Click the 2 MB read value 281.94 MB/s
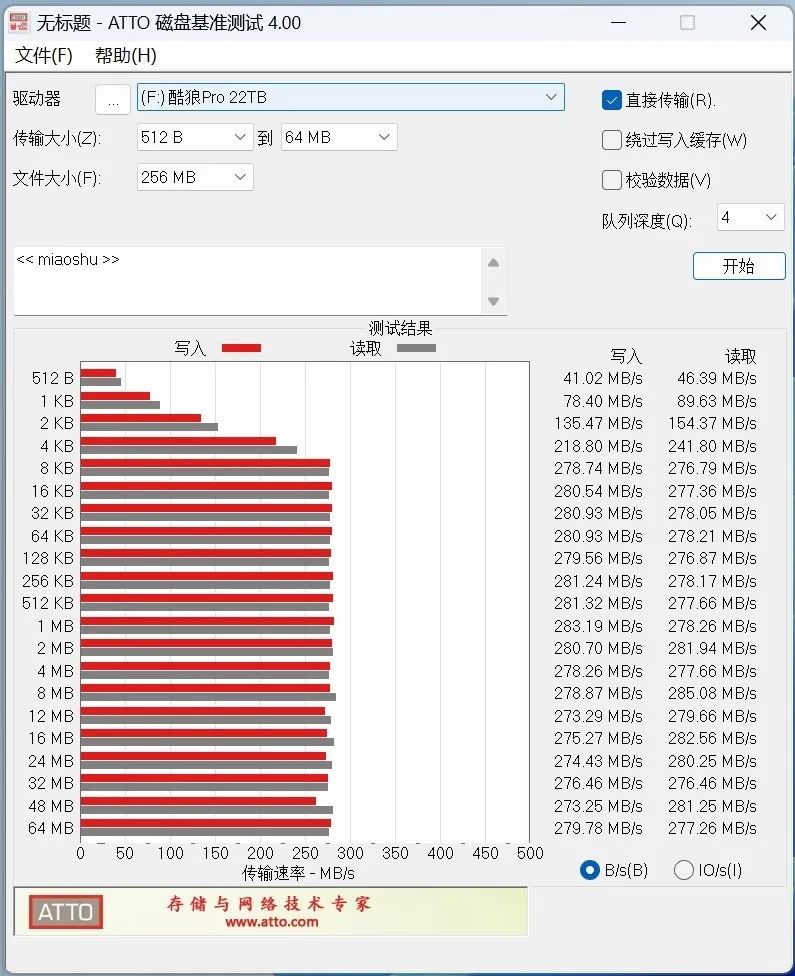 click(x=712, y=649)
